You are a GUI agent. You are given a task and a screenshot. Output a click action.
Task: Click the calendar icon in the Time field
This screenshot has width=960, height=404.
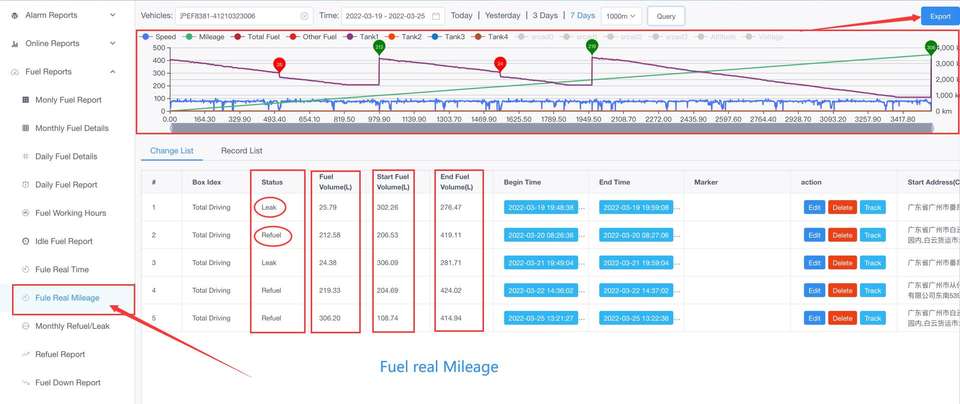[x=435, y=16]
